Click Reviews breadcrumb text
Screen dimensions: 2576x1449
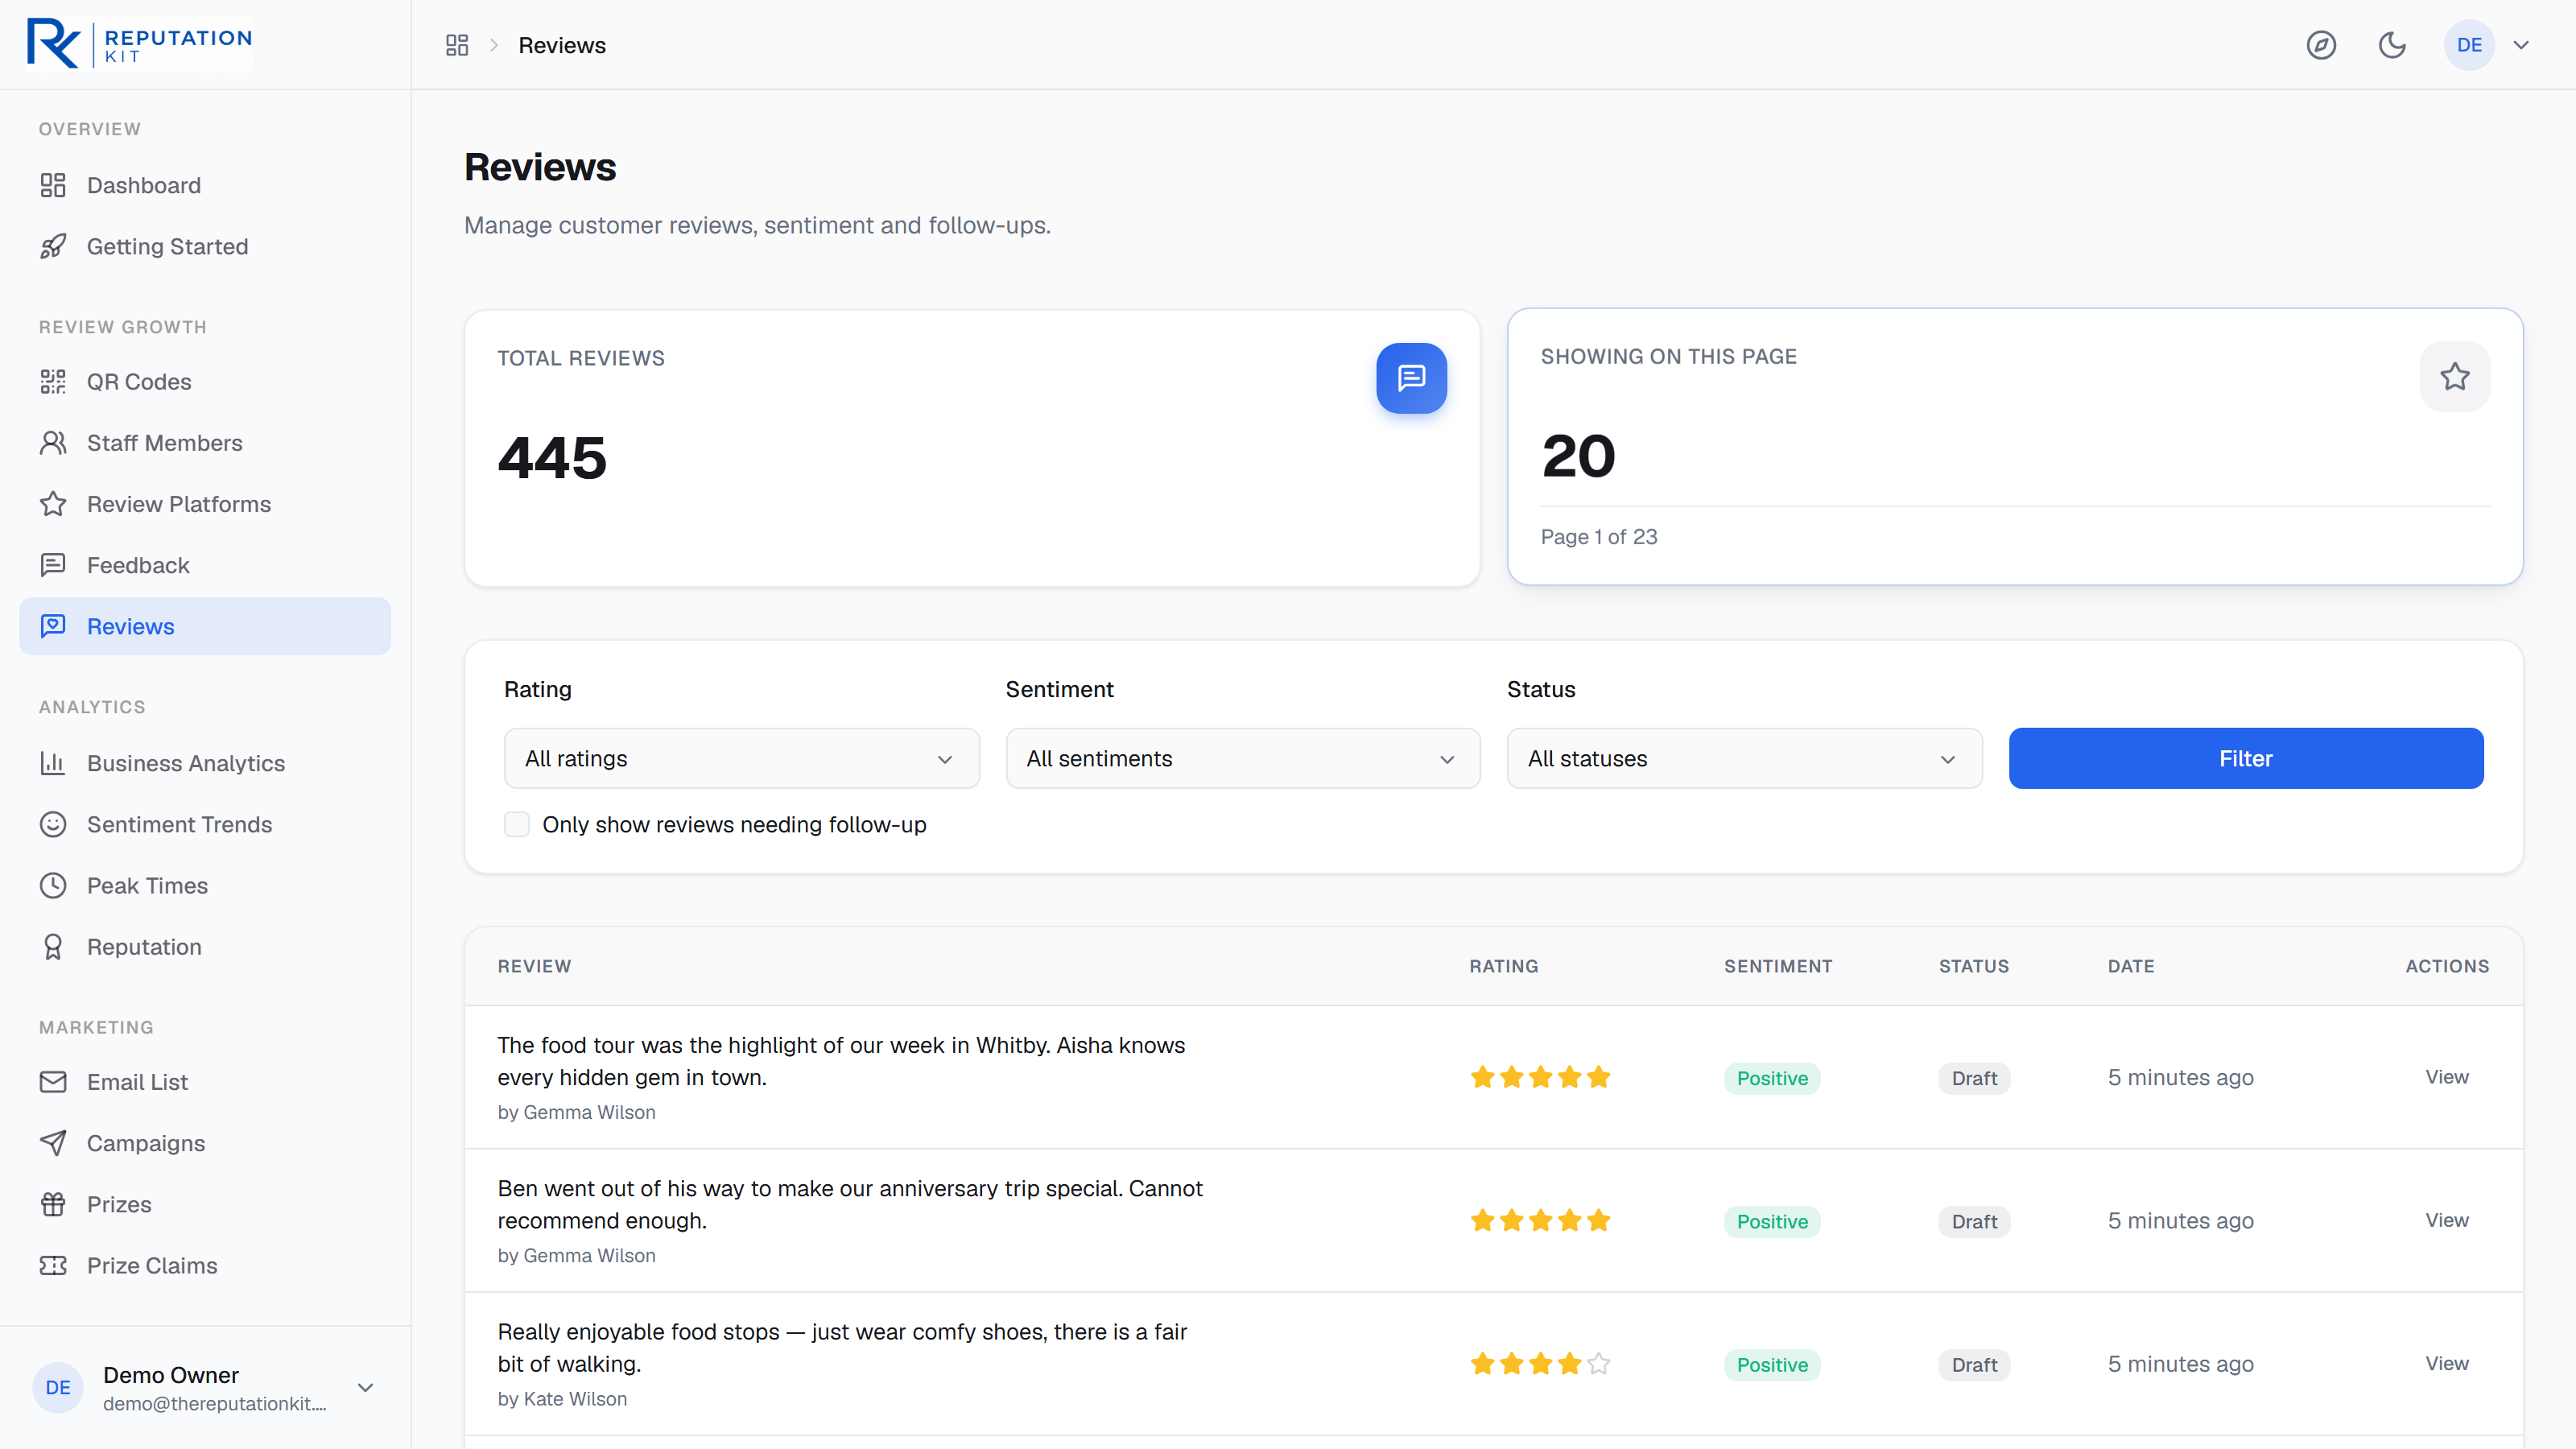[562, 45]
